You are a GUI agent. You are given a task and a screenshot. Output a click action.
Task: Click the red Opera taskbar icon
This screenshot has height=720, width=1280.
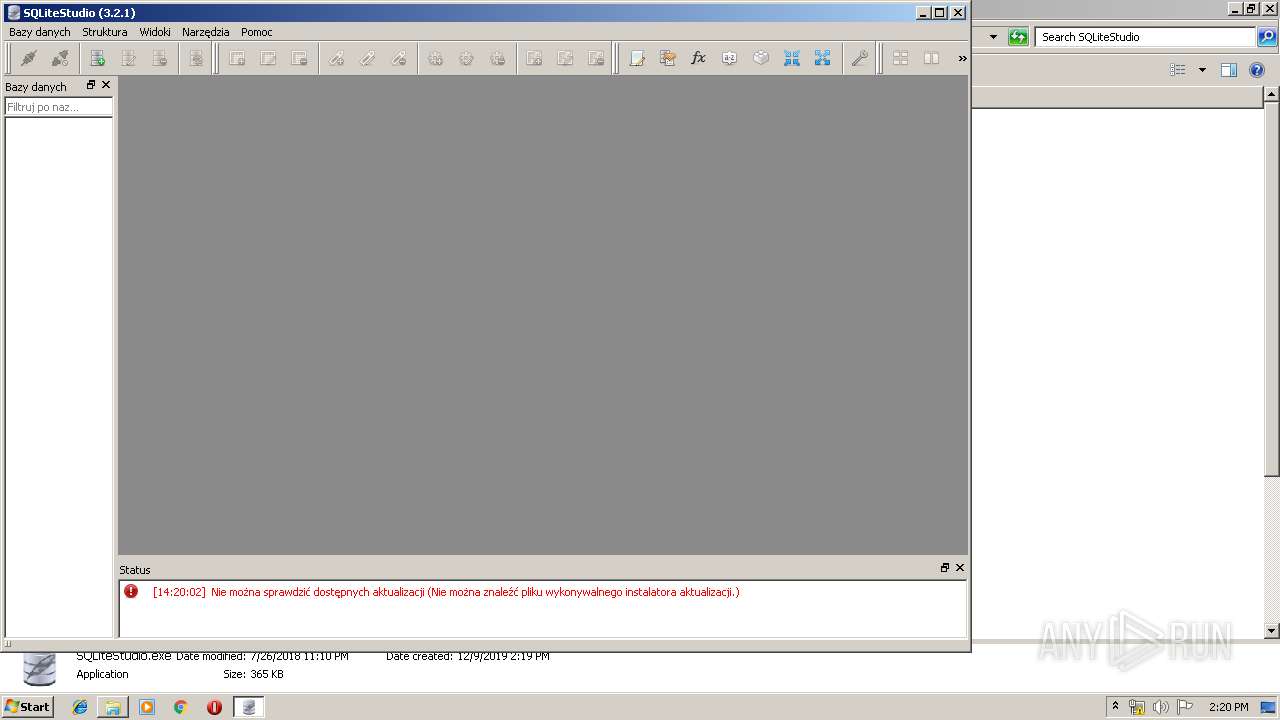[214, 707]
